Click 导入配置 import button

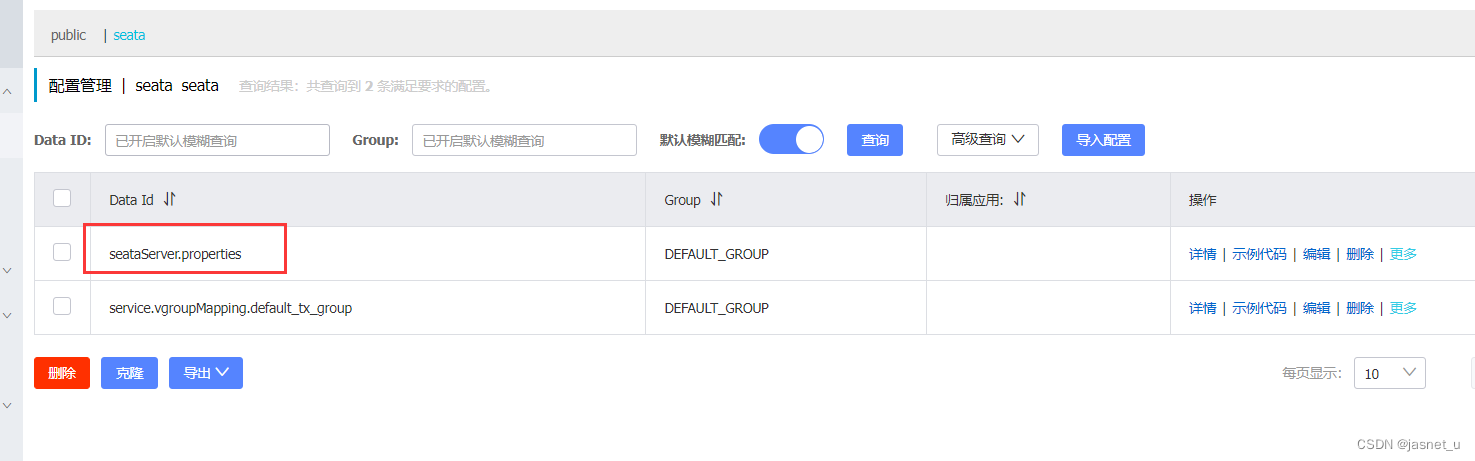click(1103, 140)
